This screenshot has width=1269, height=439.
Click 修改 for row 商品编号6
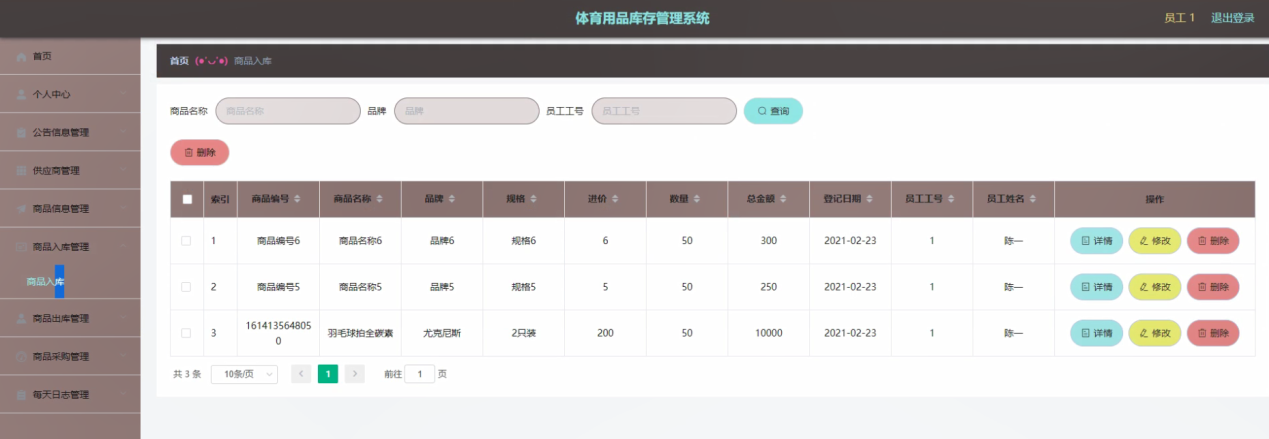1155,241
